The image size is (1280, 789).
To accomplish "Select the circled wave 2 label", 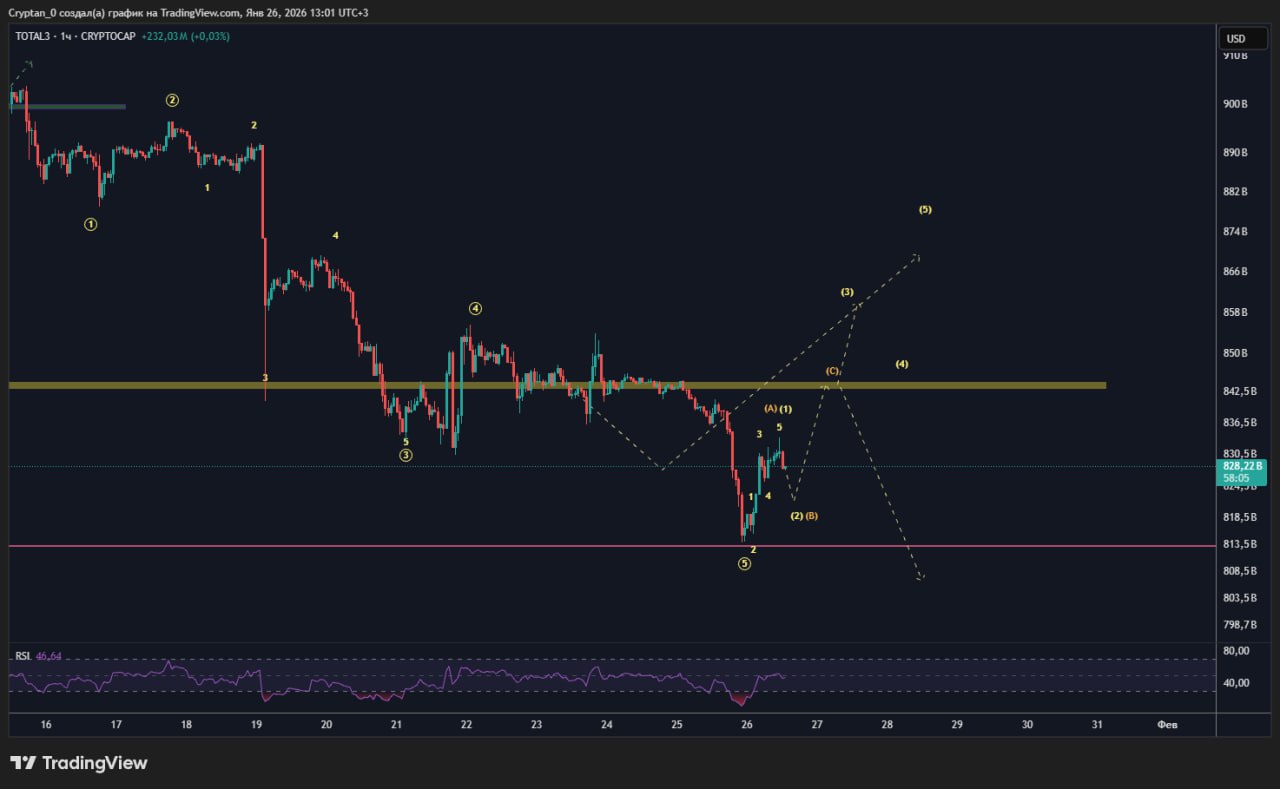I will click(172, 100).
